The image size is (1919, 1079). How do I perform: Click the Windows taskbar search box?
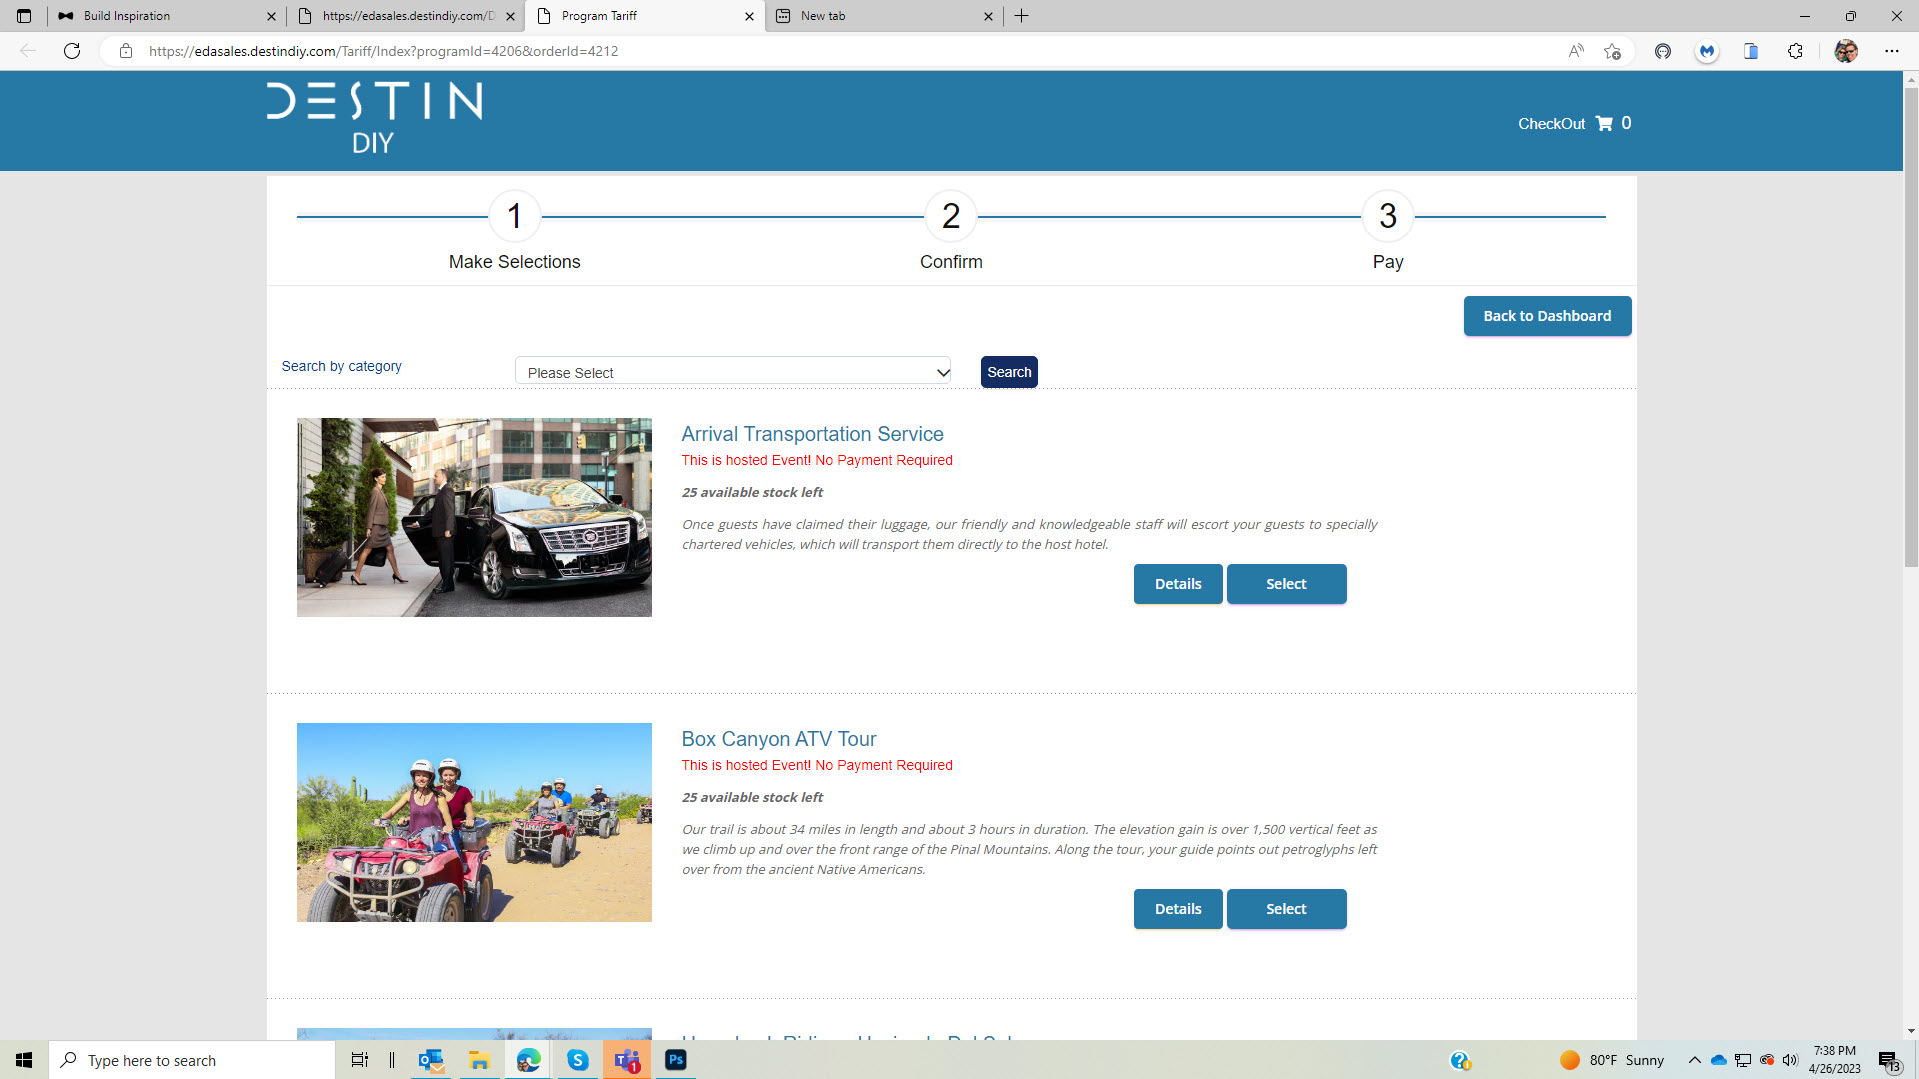point(192,1060)
